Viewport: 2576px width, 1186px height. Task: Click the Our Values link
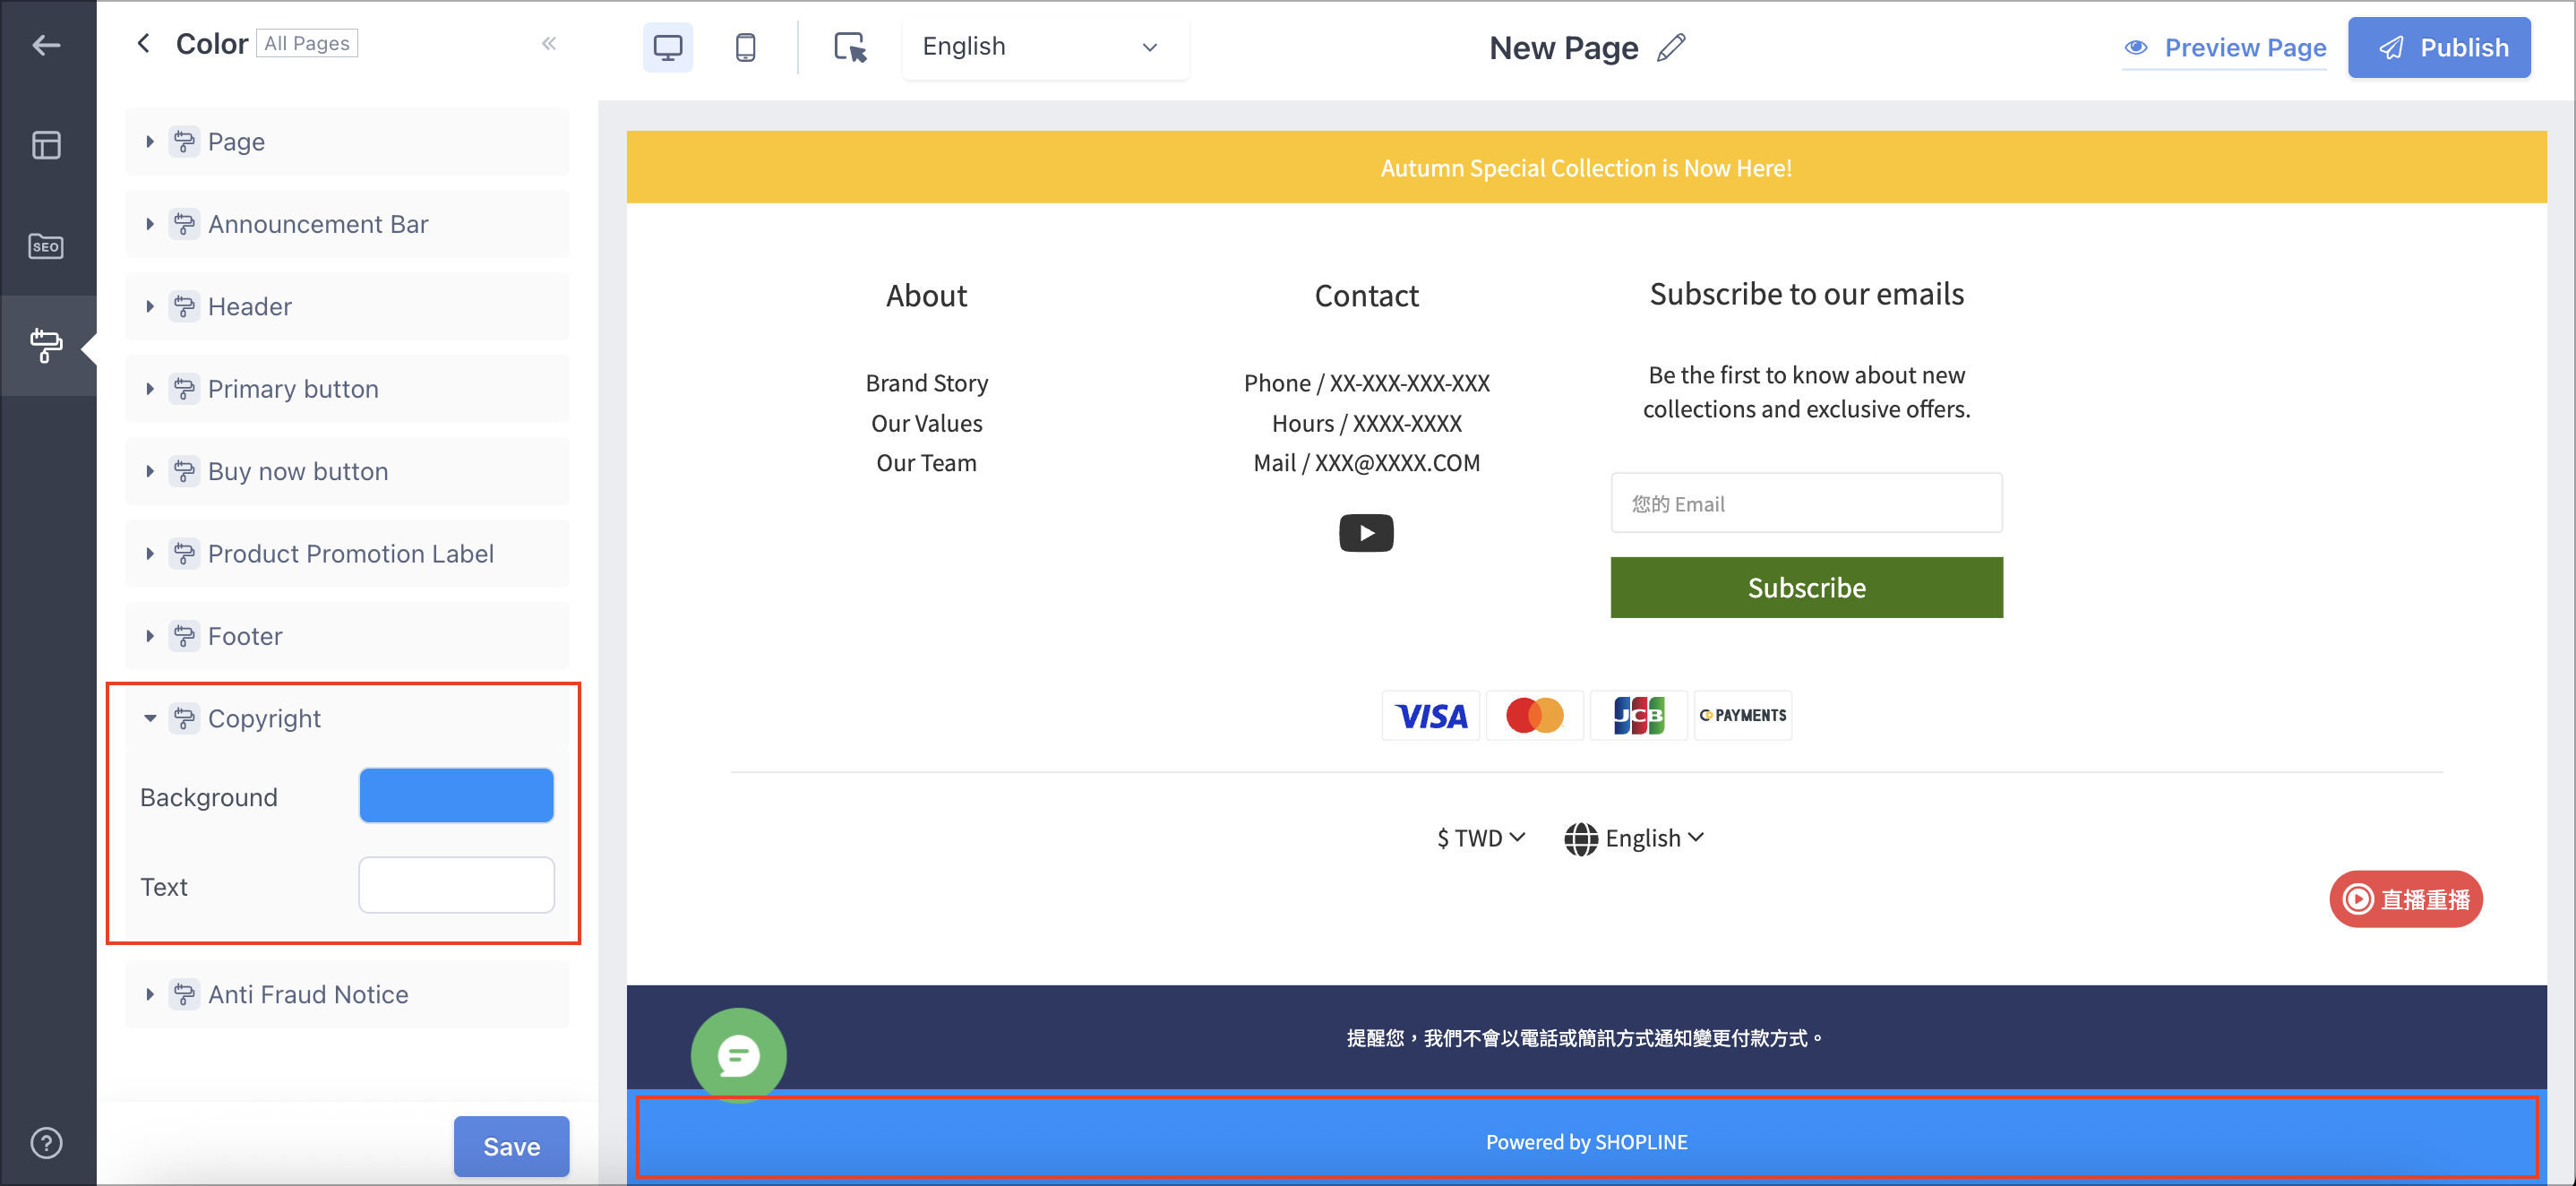pos(926,423)
